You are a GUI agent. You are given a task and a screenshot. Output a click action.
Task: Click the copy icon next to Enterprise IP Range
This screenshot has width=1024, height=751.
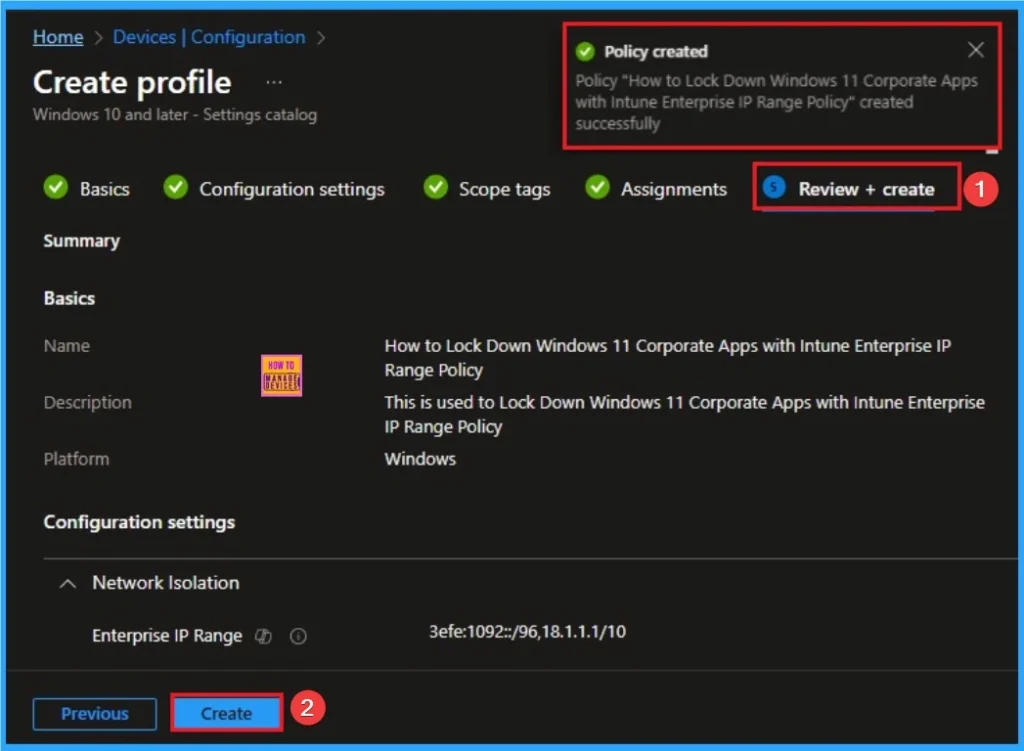[263, 636]
